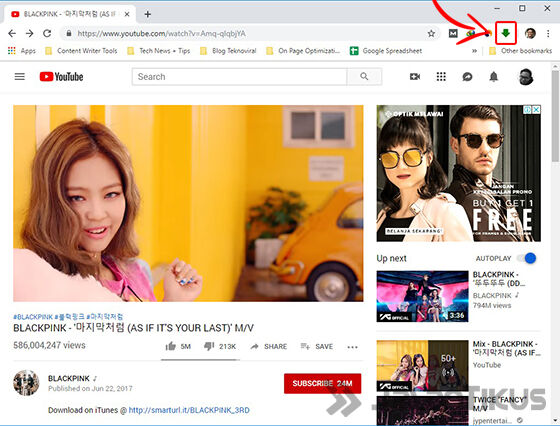Close the BLACKPINK YouTube tab

pos(126,14)
